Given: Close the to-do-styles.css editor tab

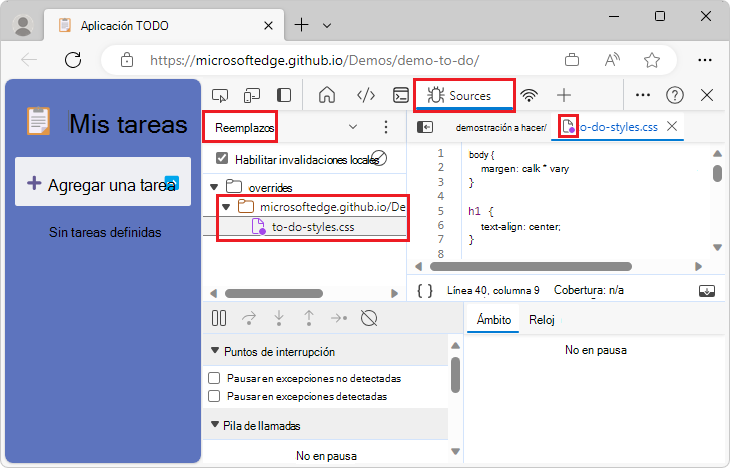Looking at the screenshot, I should pyautogui.click(x=672, y=126).
